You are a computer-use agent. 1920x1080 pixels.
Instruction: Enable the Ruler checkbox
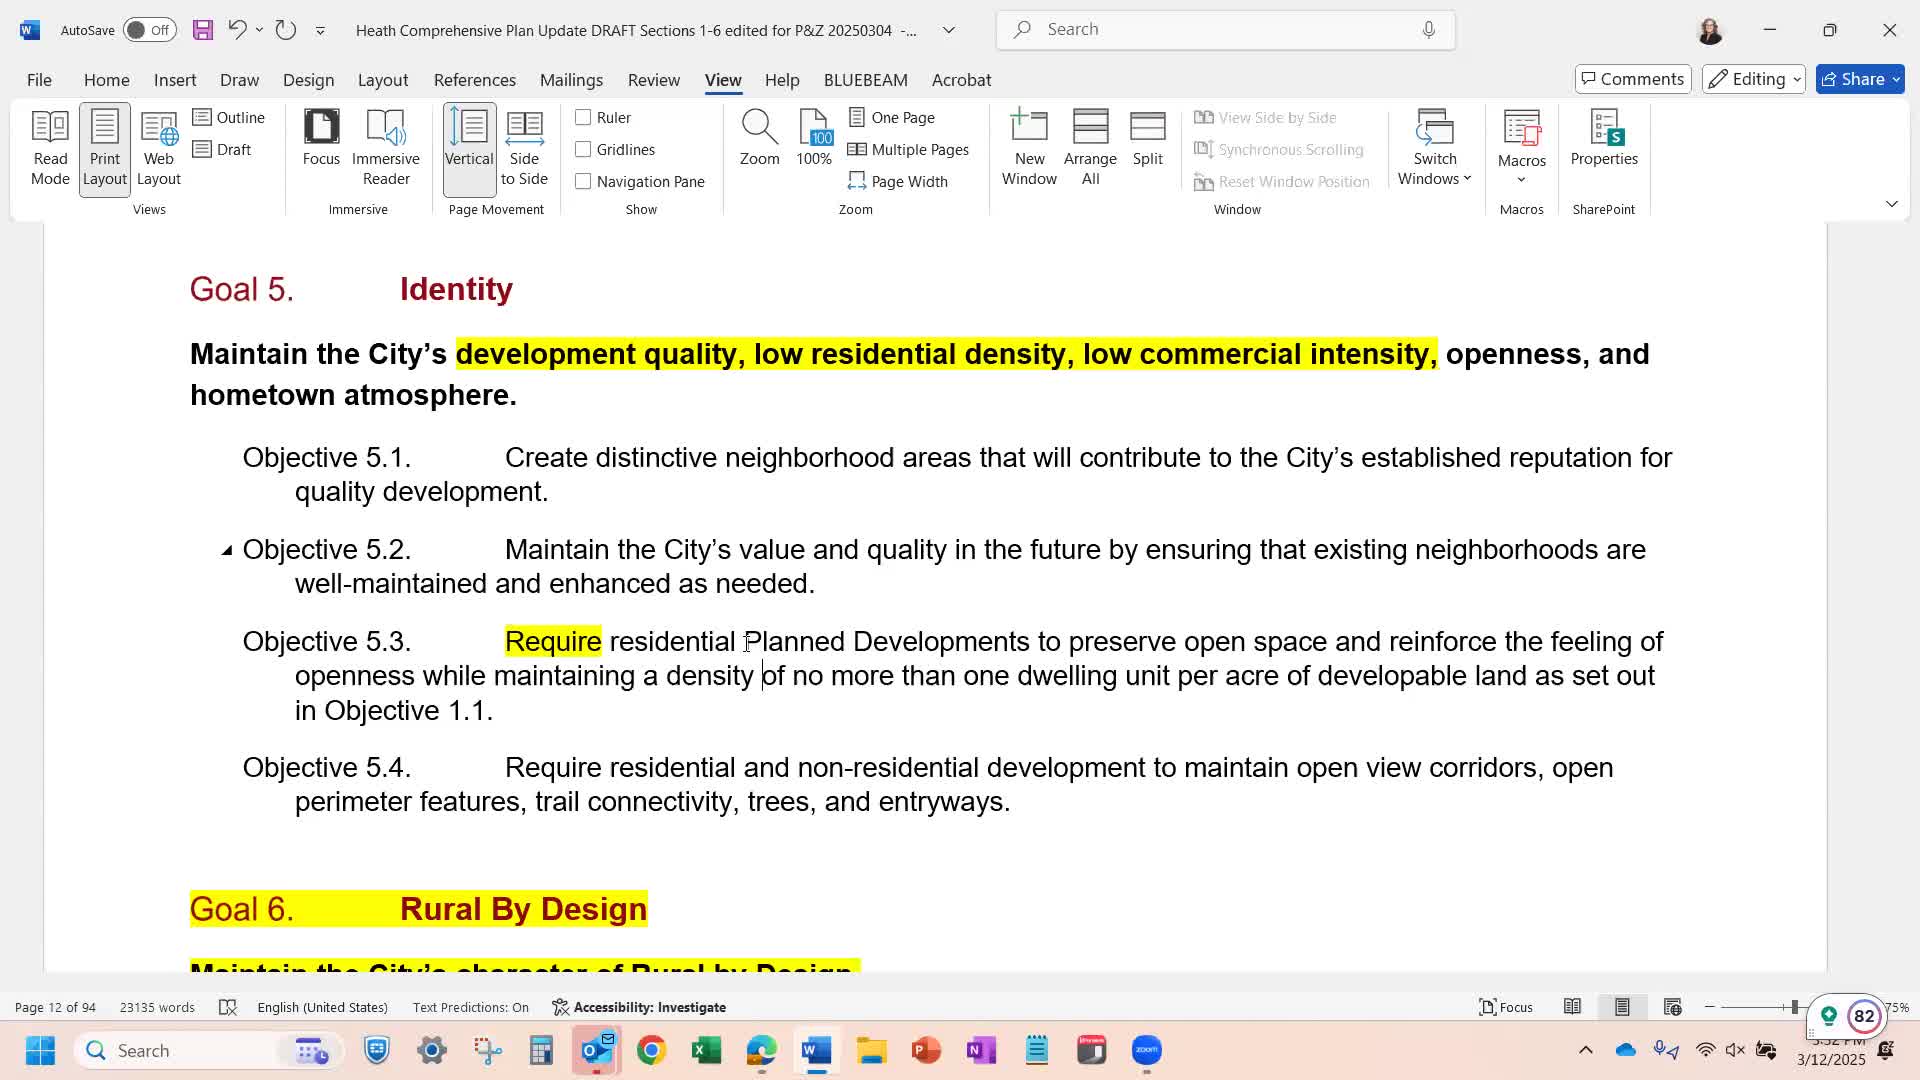point(583,118)
